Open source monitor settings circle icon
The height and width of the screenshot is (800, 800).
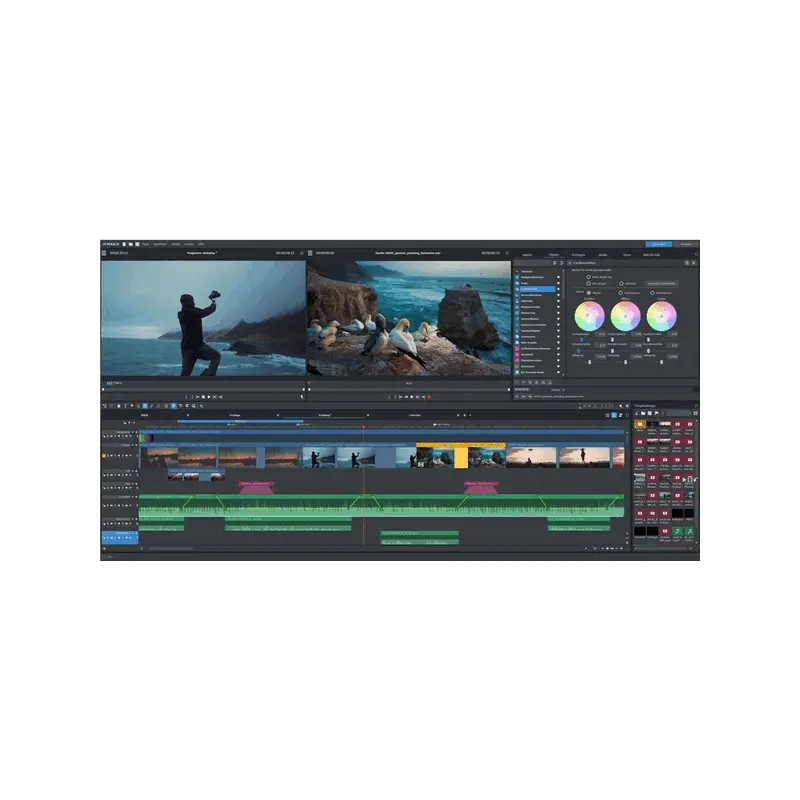(507, 253)
